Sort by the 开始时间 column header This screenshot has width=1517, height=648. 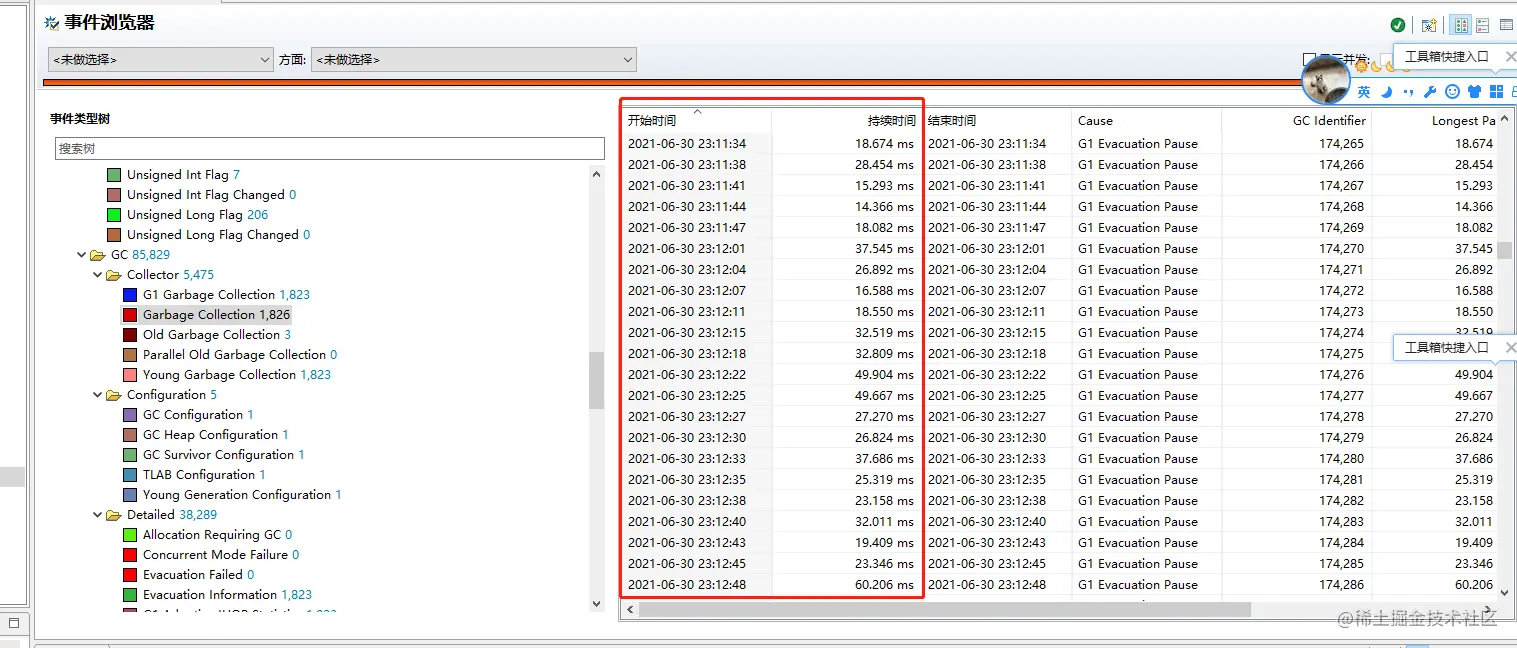(697, 120)
